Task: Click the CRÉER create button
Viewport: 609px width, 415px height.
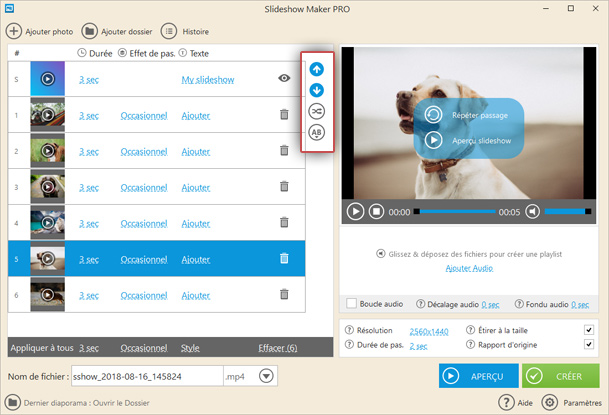Action: [x=560, y=376]
